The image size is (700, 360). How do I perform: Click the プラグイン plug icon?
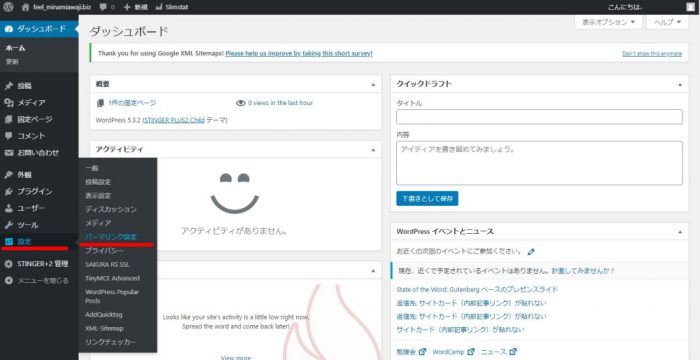point(8,192)
